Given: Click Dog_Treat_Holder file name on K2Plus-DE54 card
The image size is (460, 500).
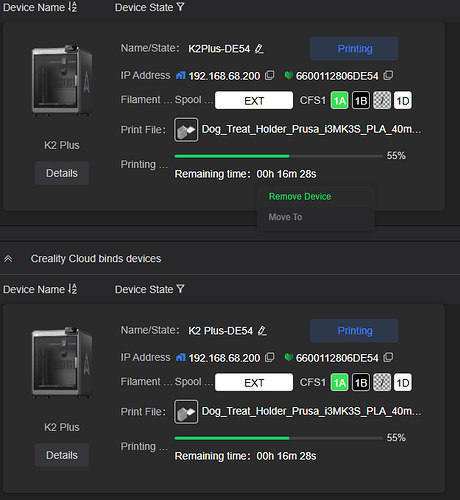Looking at the screenshot, I should pyautogui.click(x=311, y=129).
